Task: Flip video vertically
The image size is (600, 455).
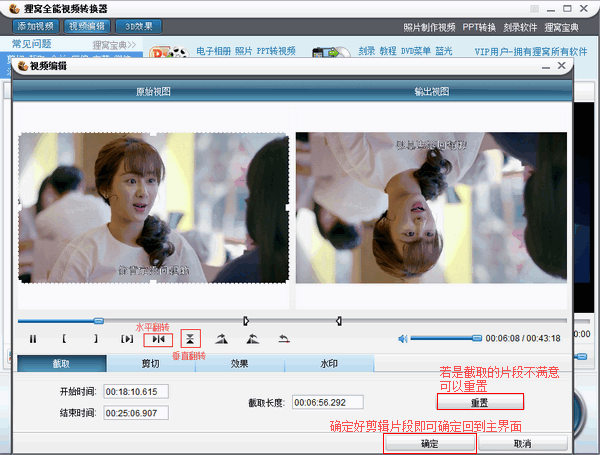Action: 190,339
